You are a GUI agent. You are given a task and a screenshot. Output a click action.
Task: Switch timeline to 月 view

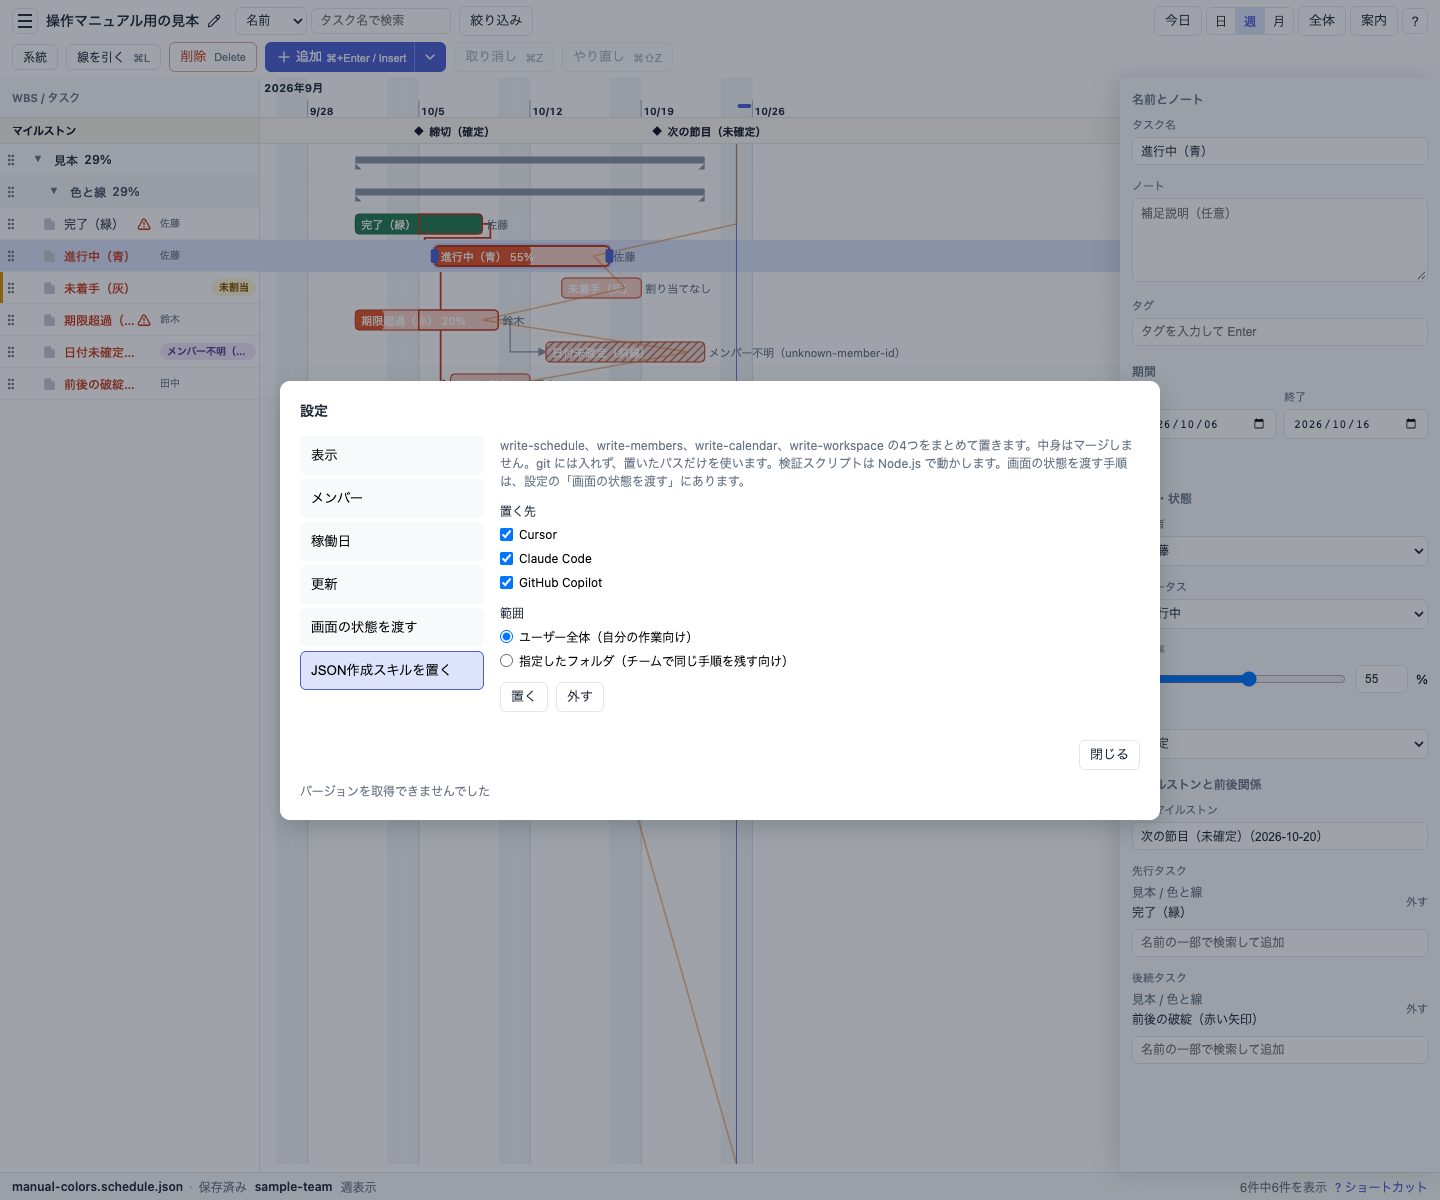[1279, 21]
